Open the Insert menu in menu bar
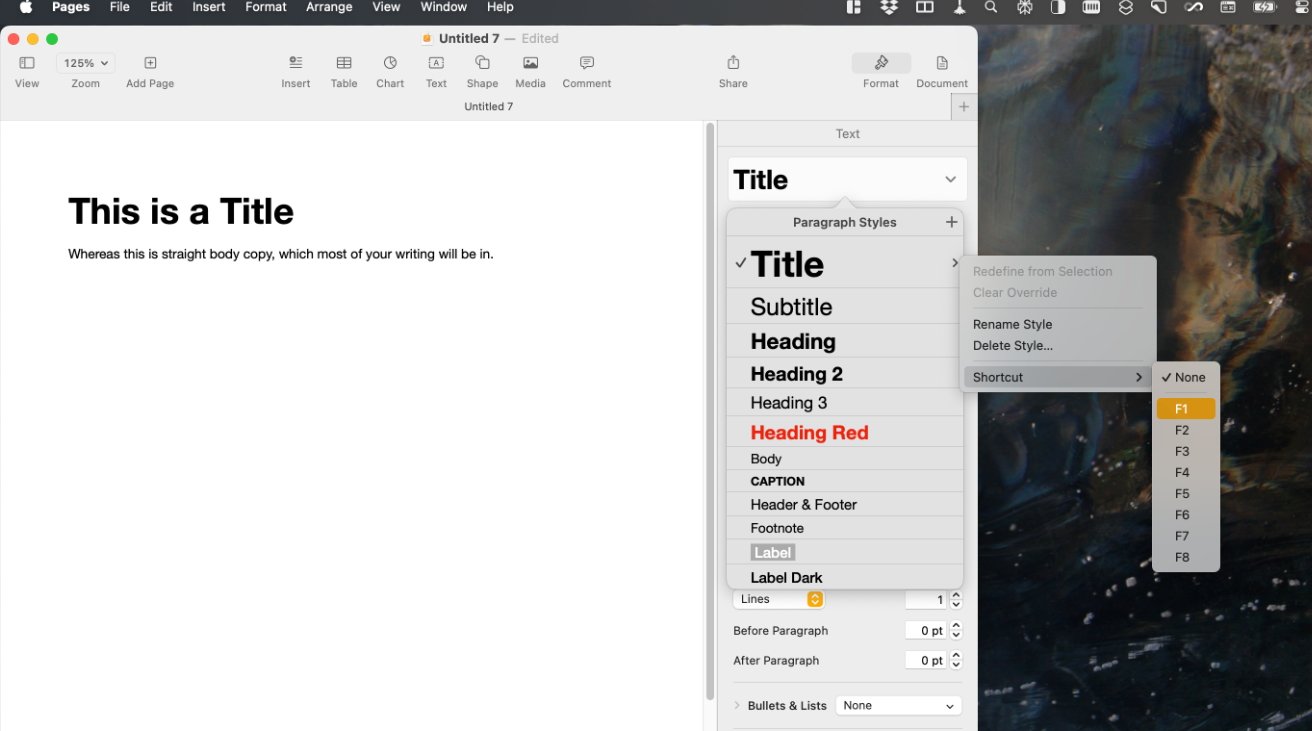1312x731 pixels. coord(209,7)
